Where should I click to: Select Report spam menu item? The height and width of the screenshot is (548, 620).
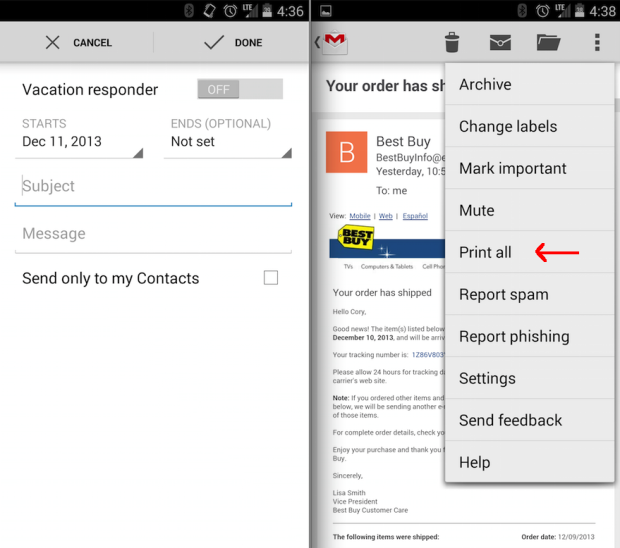pyautogui.click(x=529, y=294)
